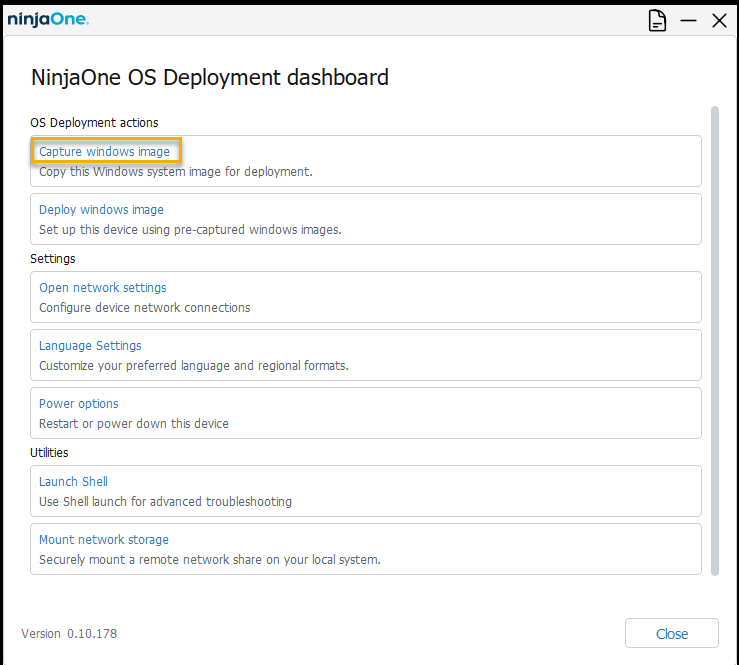The width and height of the screenshot is (739, 665).
Task: Select Mount network storage
Action: pyautogui.click(x=104, y=540)
